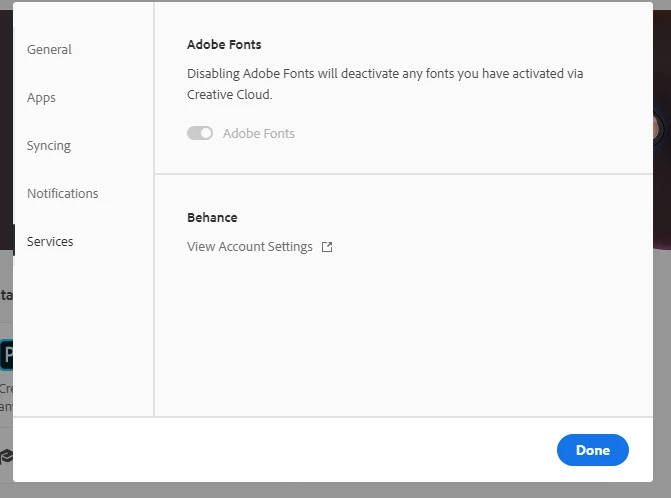Select the Syncing tab
Image resolution: width=671 pixels, height=498 pixels.
[x=49, y=145]
